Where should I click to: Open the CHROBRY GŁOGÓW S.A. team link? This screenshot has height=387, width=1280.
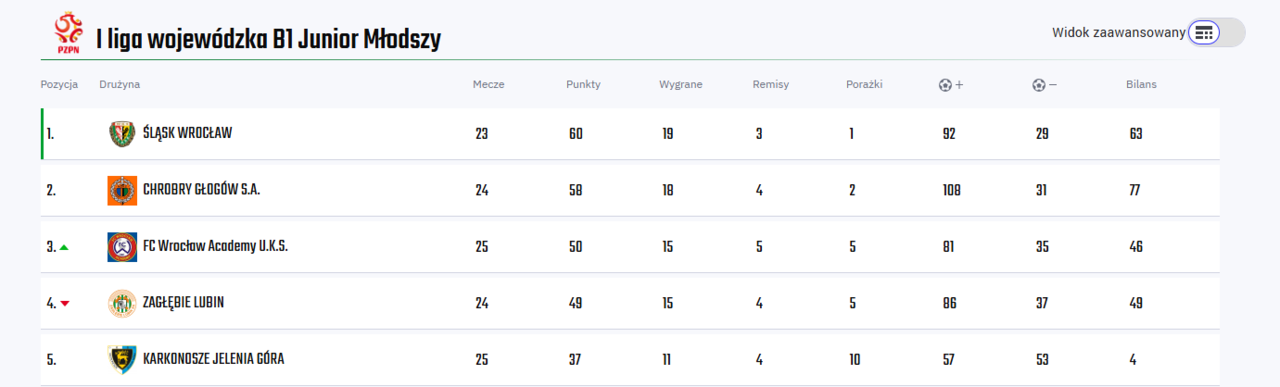[201, 190]
